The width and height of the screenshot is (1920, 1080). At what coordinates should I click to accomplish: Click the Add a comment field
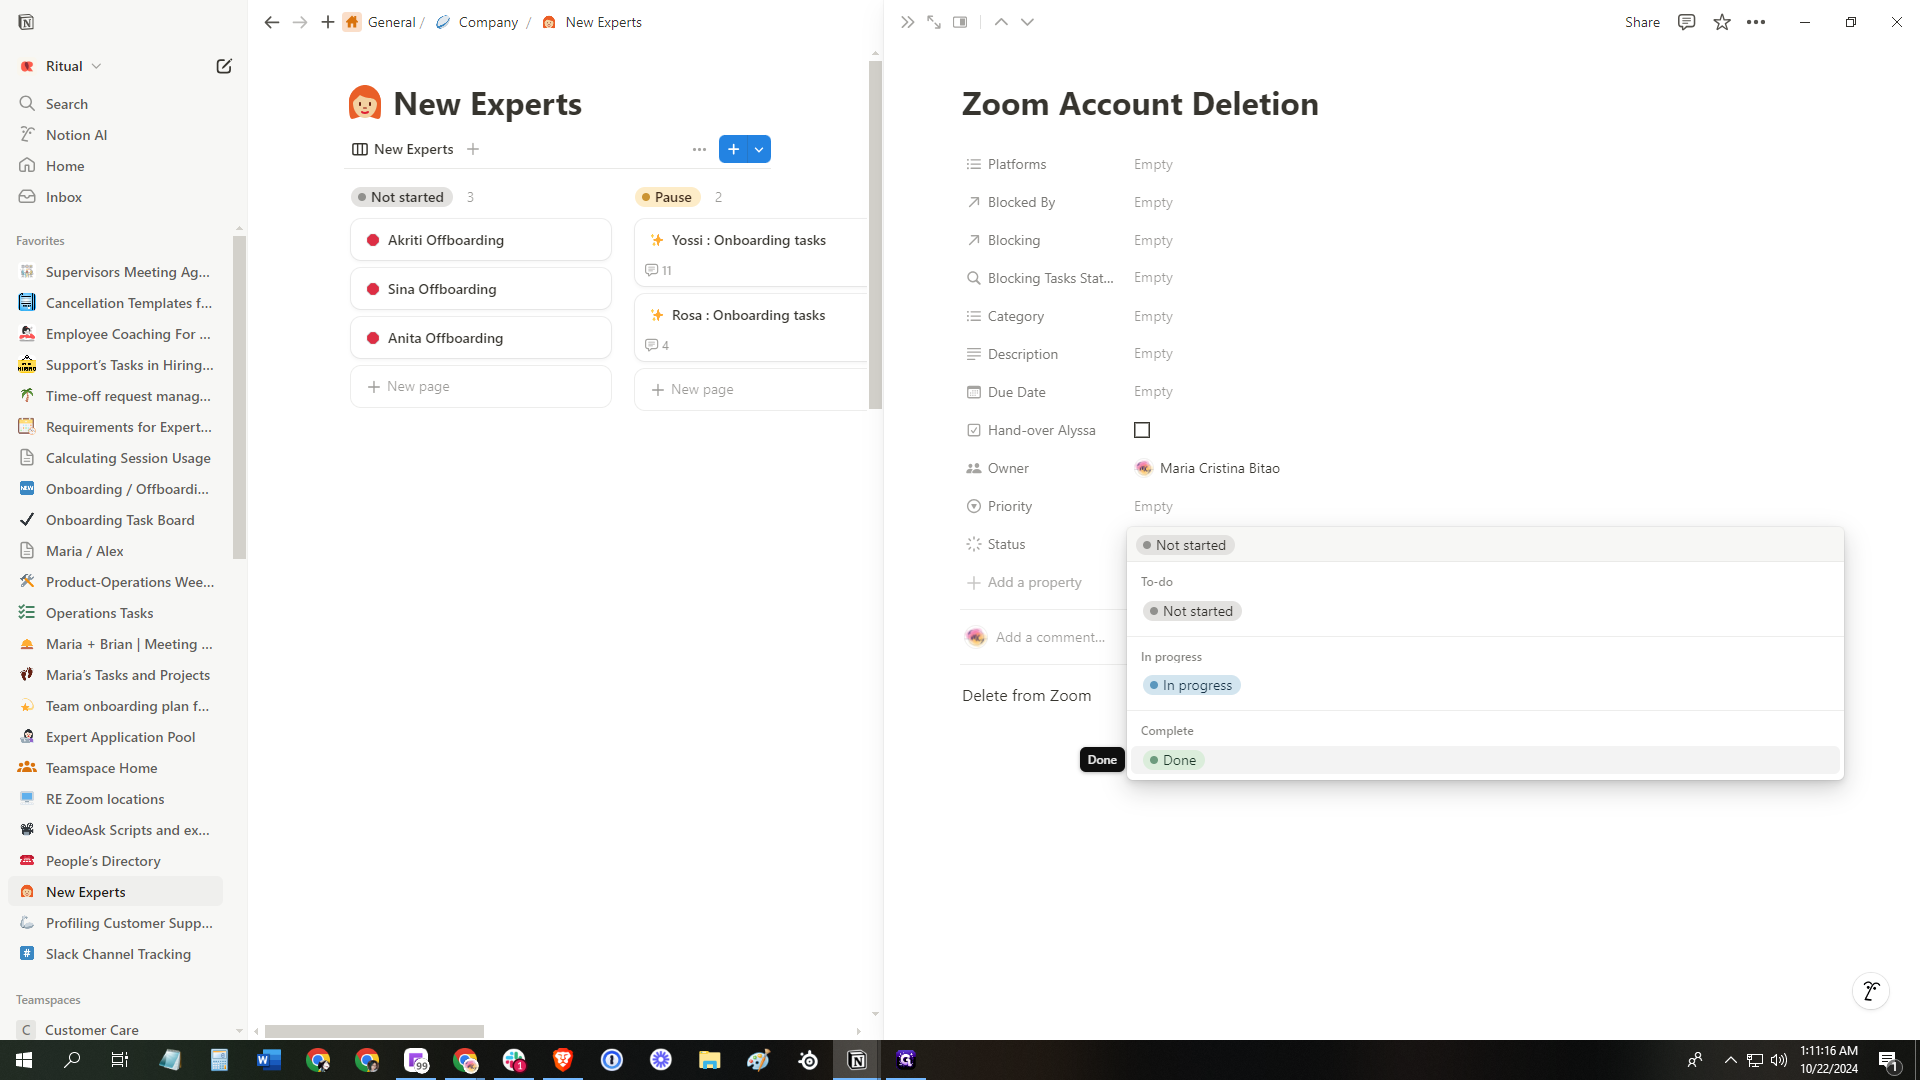click(1050, 637)
